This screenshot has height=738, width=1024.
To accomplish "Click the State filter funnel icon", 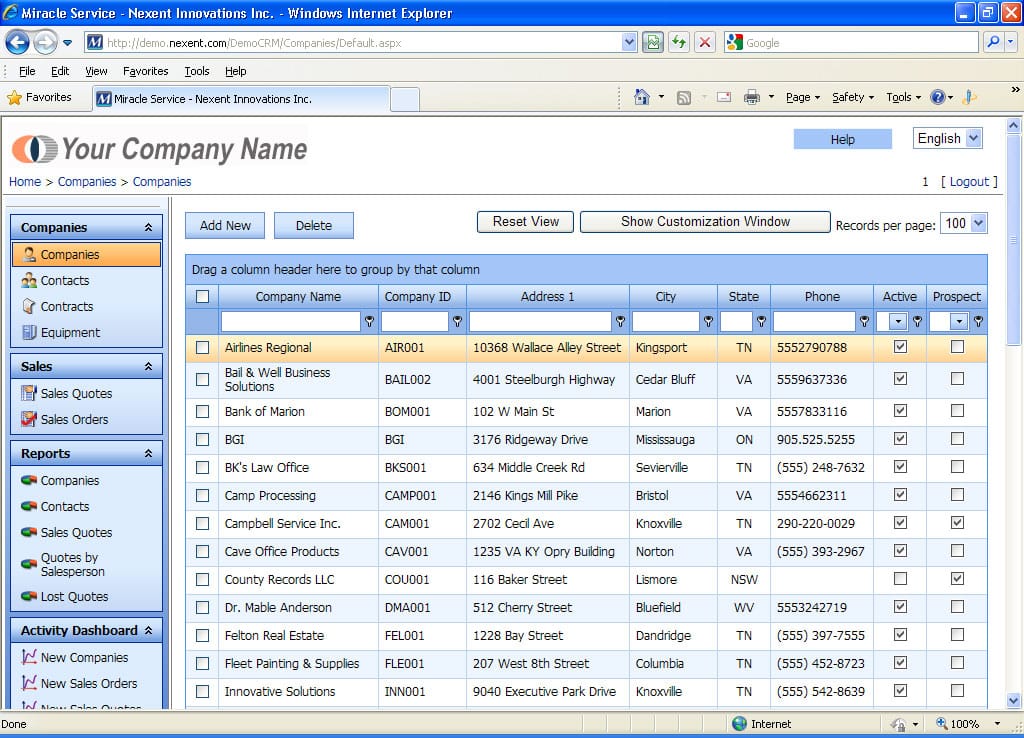I will pyautogui.click(x=761, y=321).
